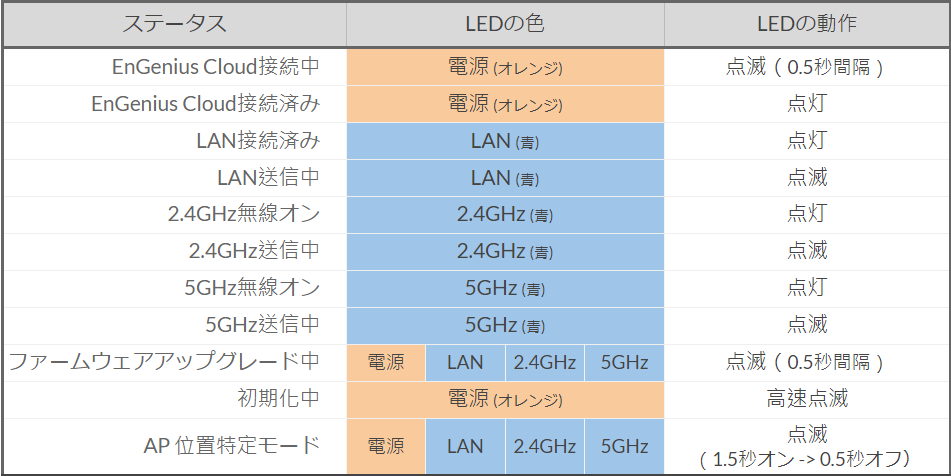The image size is (951, 476).
Task: Click the LEDの動作 column header
Action: 806,24
